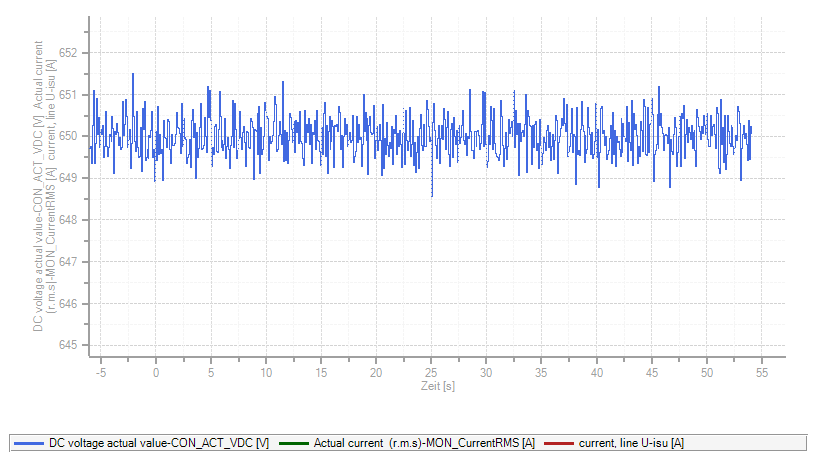The width and height of the screenshot is (821, 456).
Task: Click the y-axis label 649
Action: tap(68, 178)
